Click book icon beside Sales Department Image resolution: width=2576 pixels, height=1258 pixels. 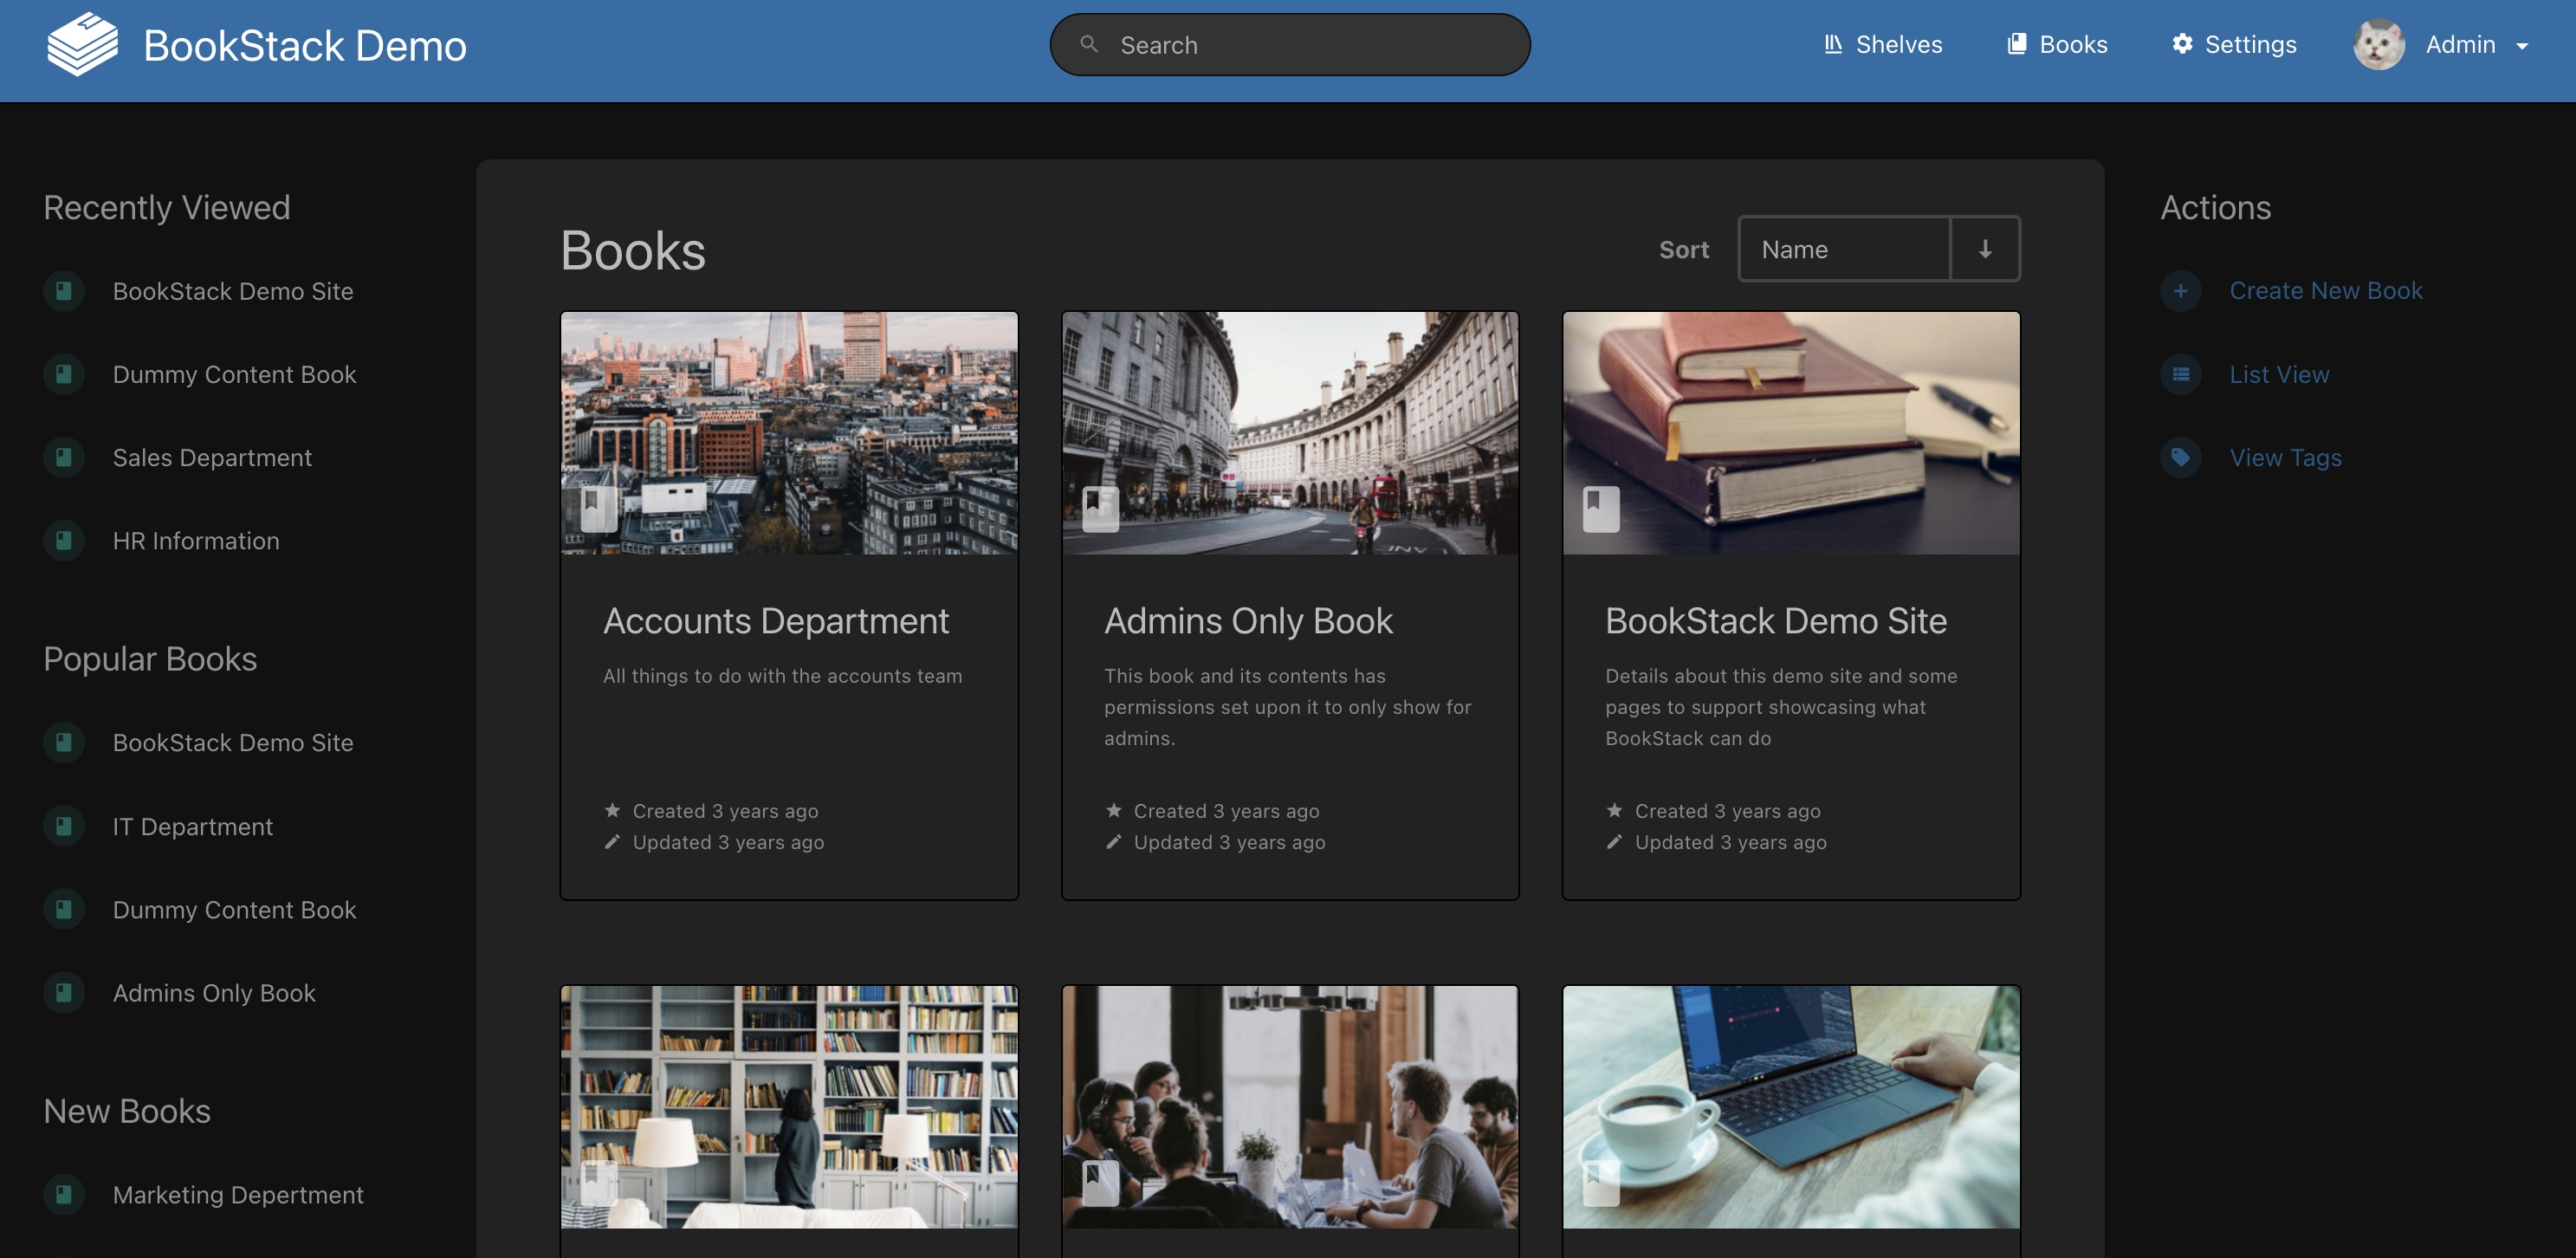tap(64, 458)
